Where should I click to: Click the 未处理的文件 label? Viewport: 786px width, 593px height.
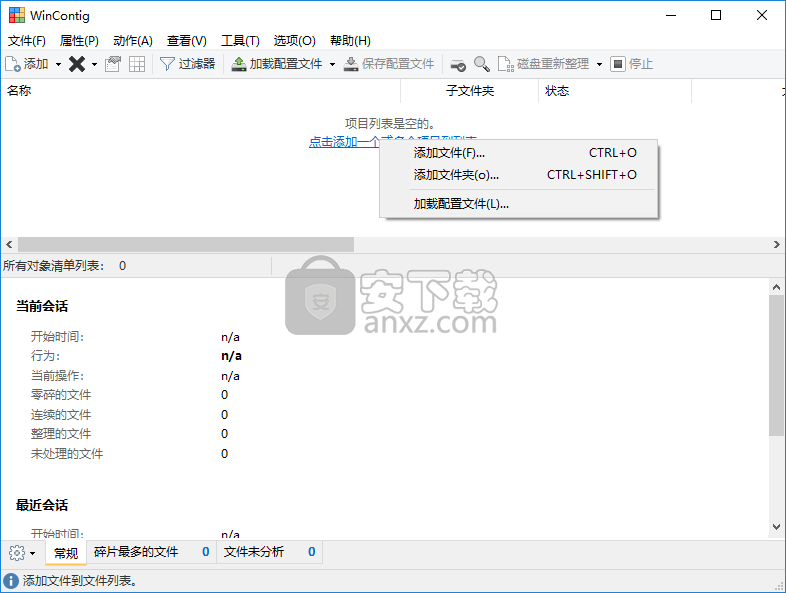67,454
